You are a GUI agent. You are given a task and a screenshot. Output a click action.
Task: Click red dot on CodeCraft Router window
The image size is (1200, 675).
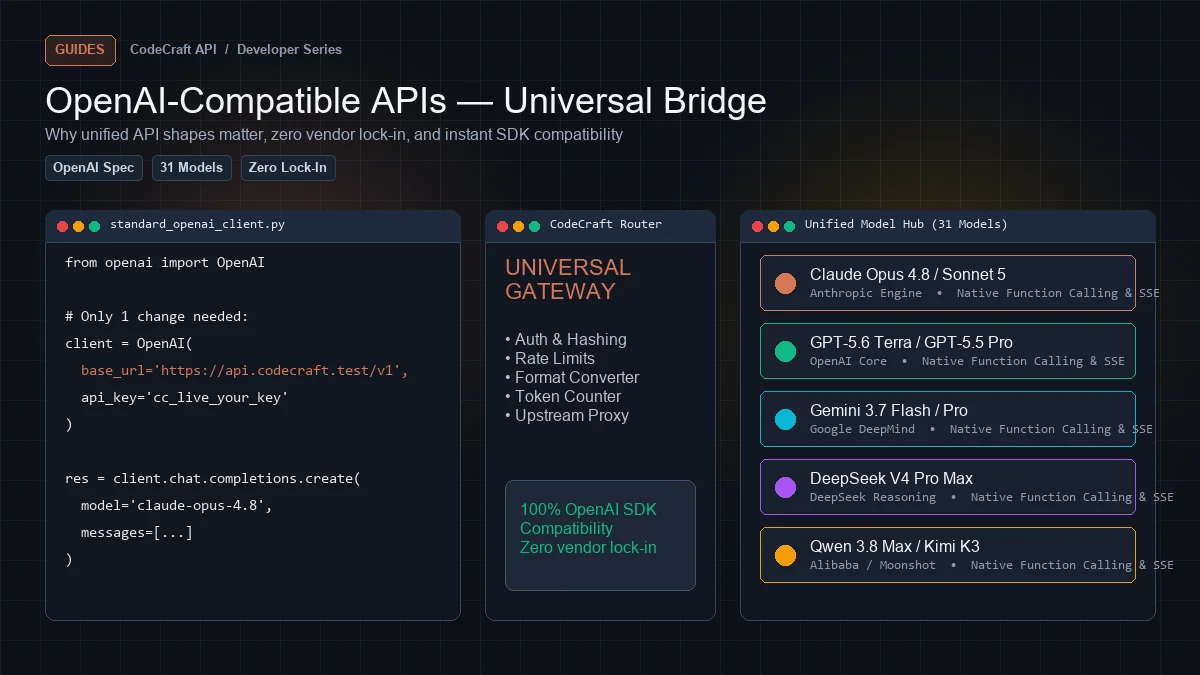click(502, 226)
